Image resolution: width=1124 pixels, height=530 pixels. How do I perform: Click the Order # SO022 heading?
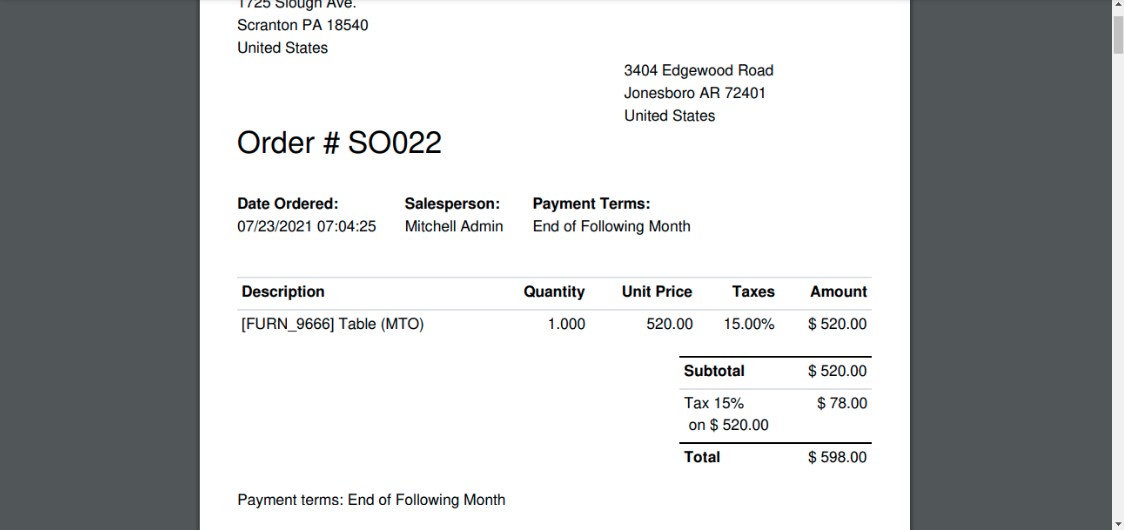339,143
